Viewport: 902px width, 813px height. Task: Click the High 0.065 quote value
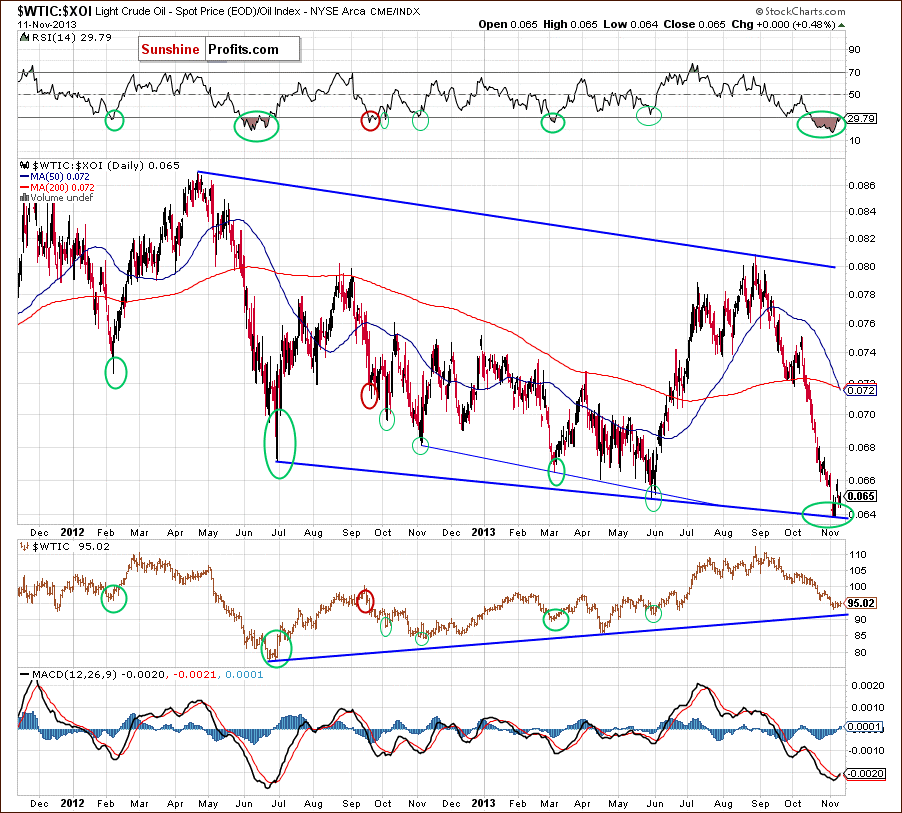[570, 25]
